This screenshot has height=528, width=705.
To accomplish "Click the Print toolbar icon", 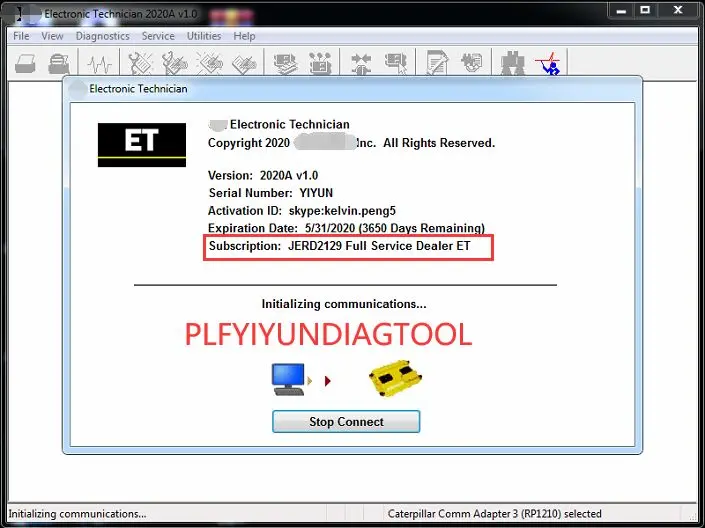I will [25, 63].
